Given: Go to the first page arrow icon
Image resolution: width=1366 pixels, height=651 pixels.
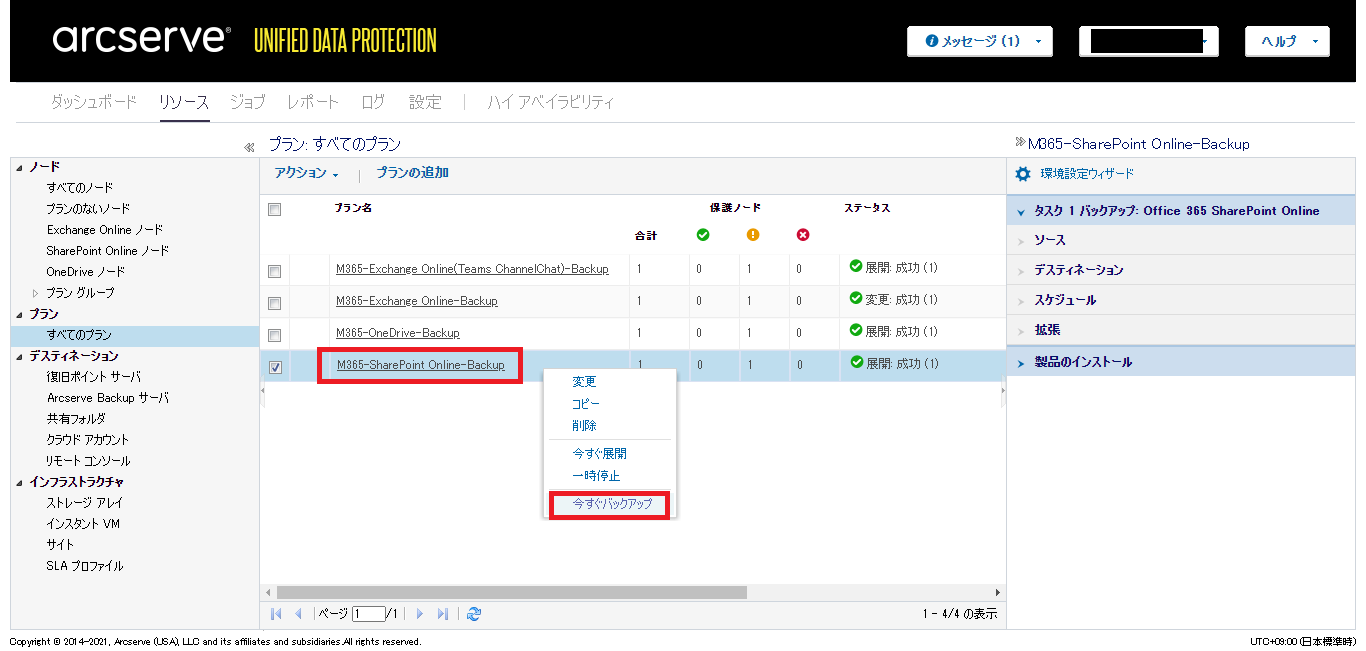Looking at the screenshot, I should click(277, 614).
